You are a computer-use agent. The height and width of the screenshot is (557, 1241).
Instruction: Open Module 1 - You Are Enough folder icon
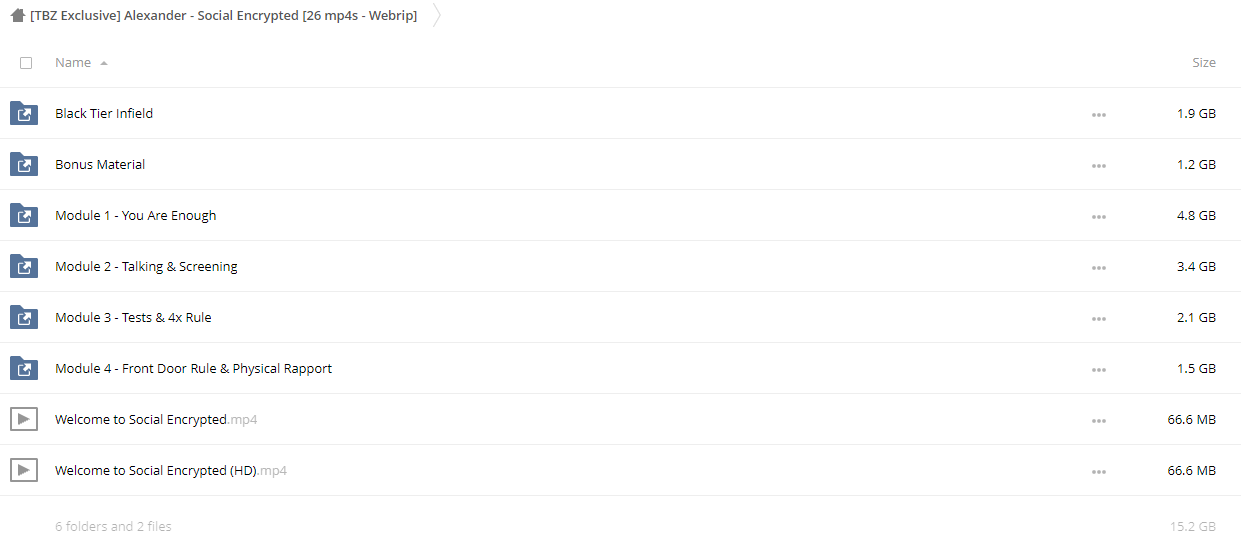pyautogui.click(x=24, y=215)
